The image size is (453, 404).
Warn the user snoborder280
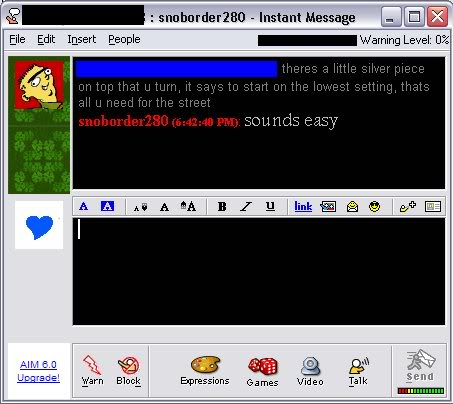click(x=92, y=371)
